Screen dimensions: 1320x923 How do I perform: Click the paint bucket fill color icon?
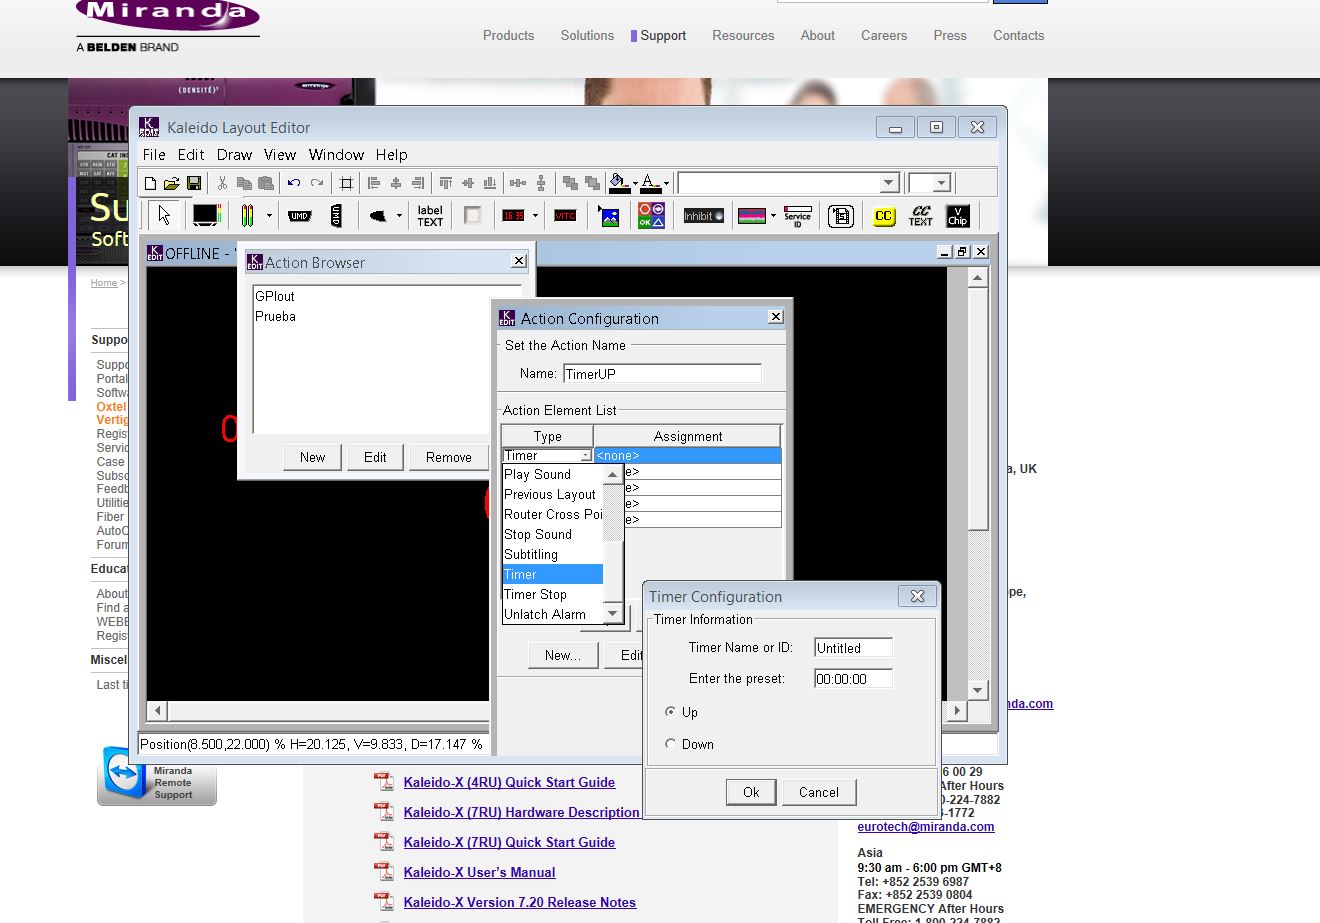(618, 183)
